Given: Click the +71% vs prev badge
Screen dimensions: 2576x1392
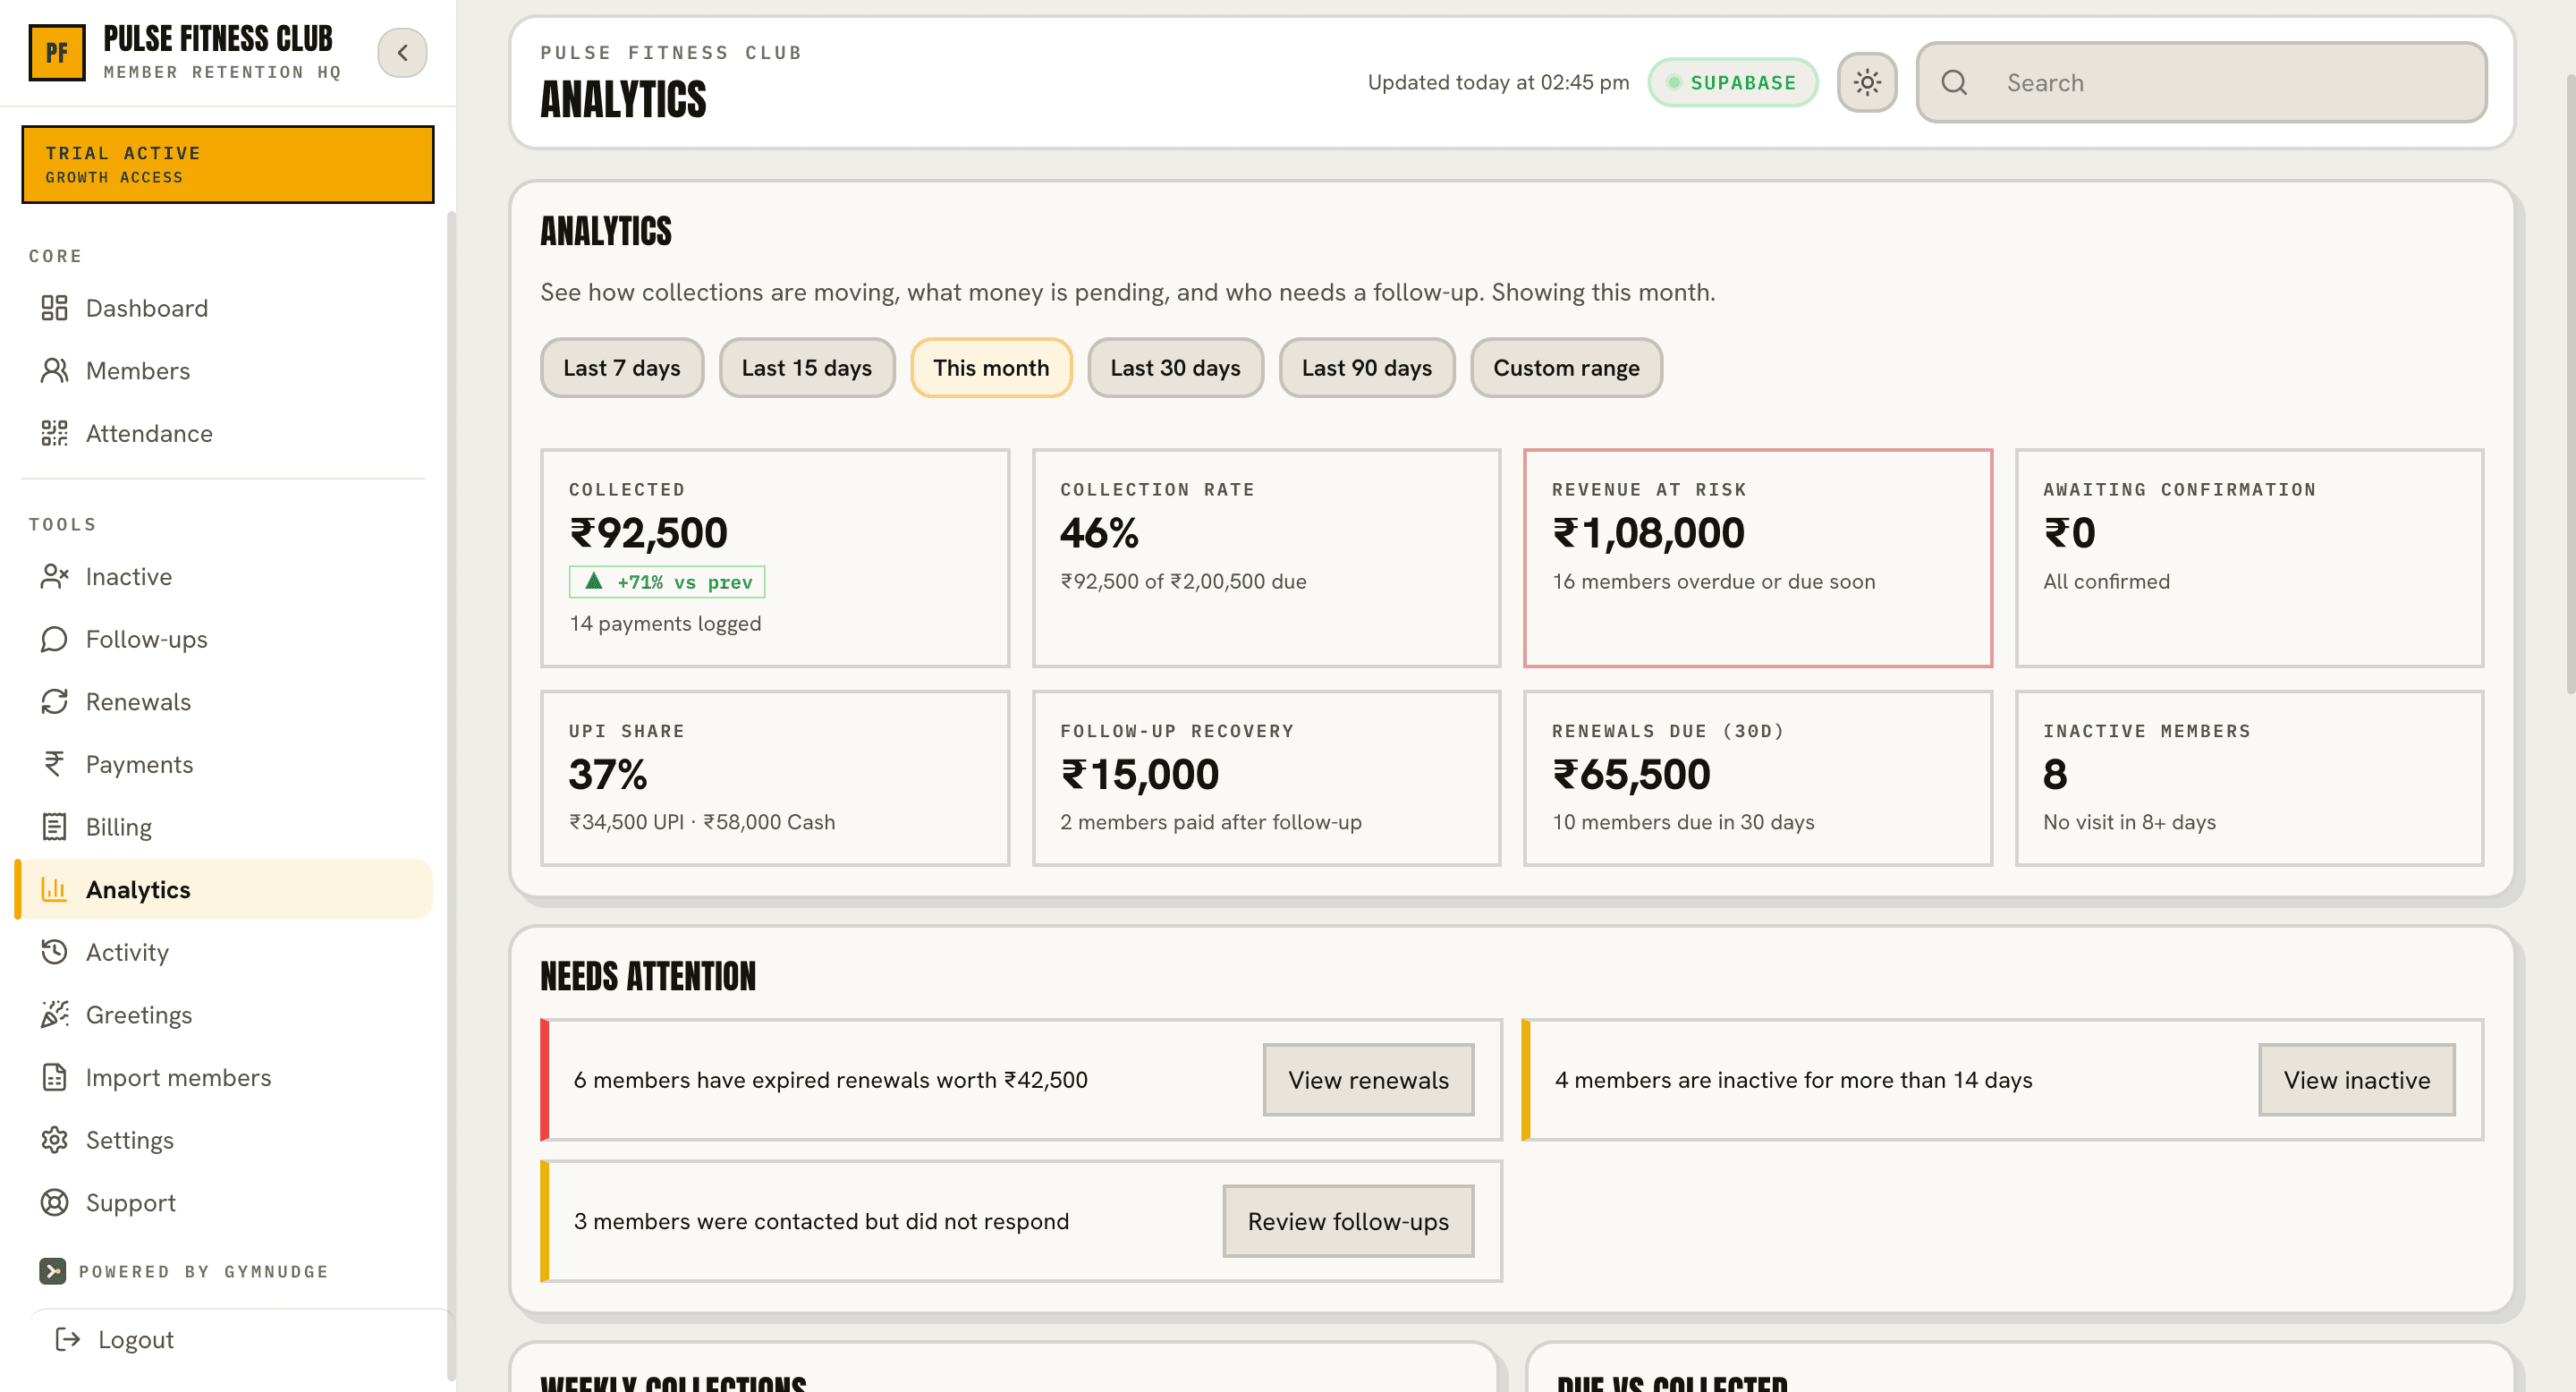Looking at the screenshot, I should pos(667,582).
